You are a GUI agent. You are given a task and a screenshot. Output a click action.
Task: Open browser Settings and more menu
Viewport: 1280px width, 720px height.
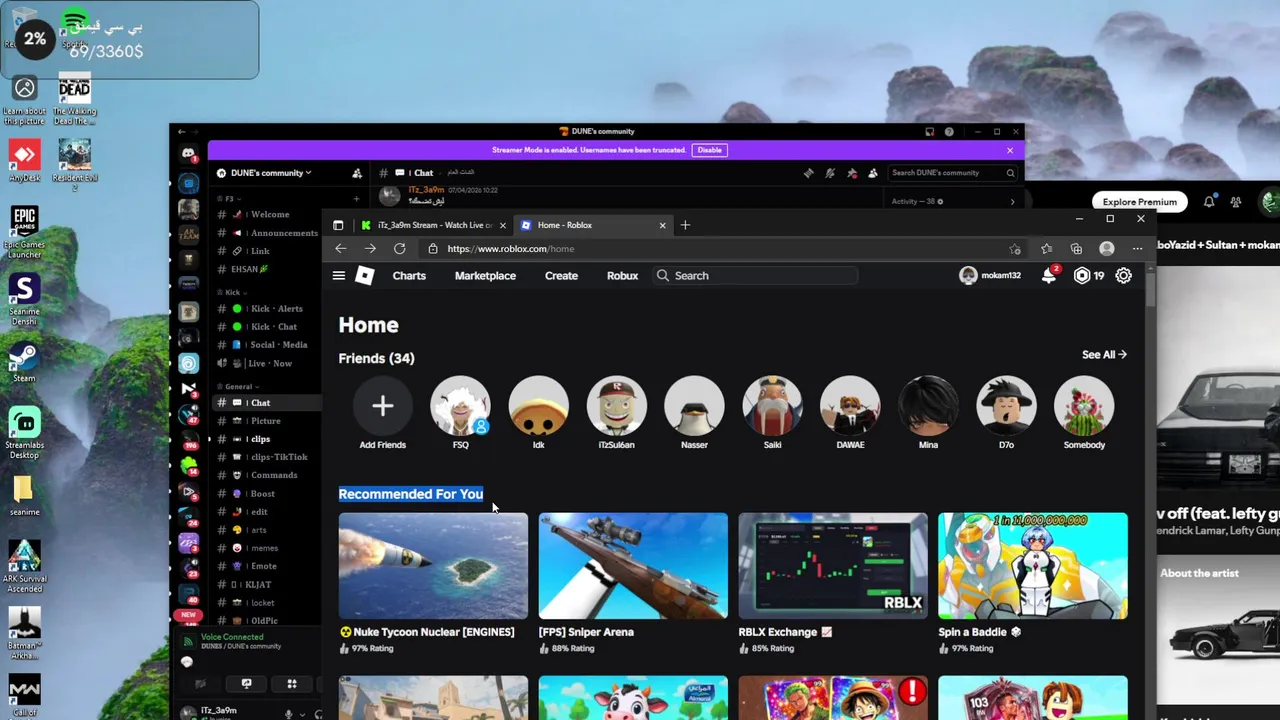[1137, 249]
